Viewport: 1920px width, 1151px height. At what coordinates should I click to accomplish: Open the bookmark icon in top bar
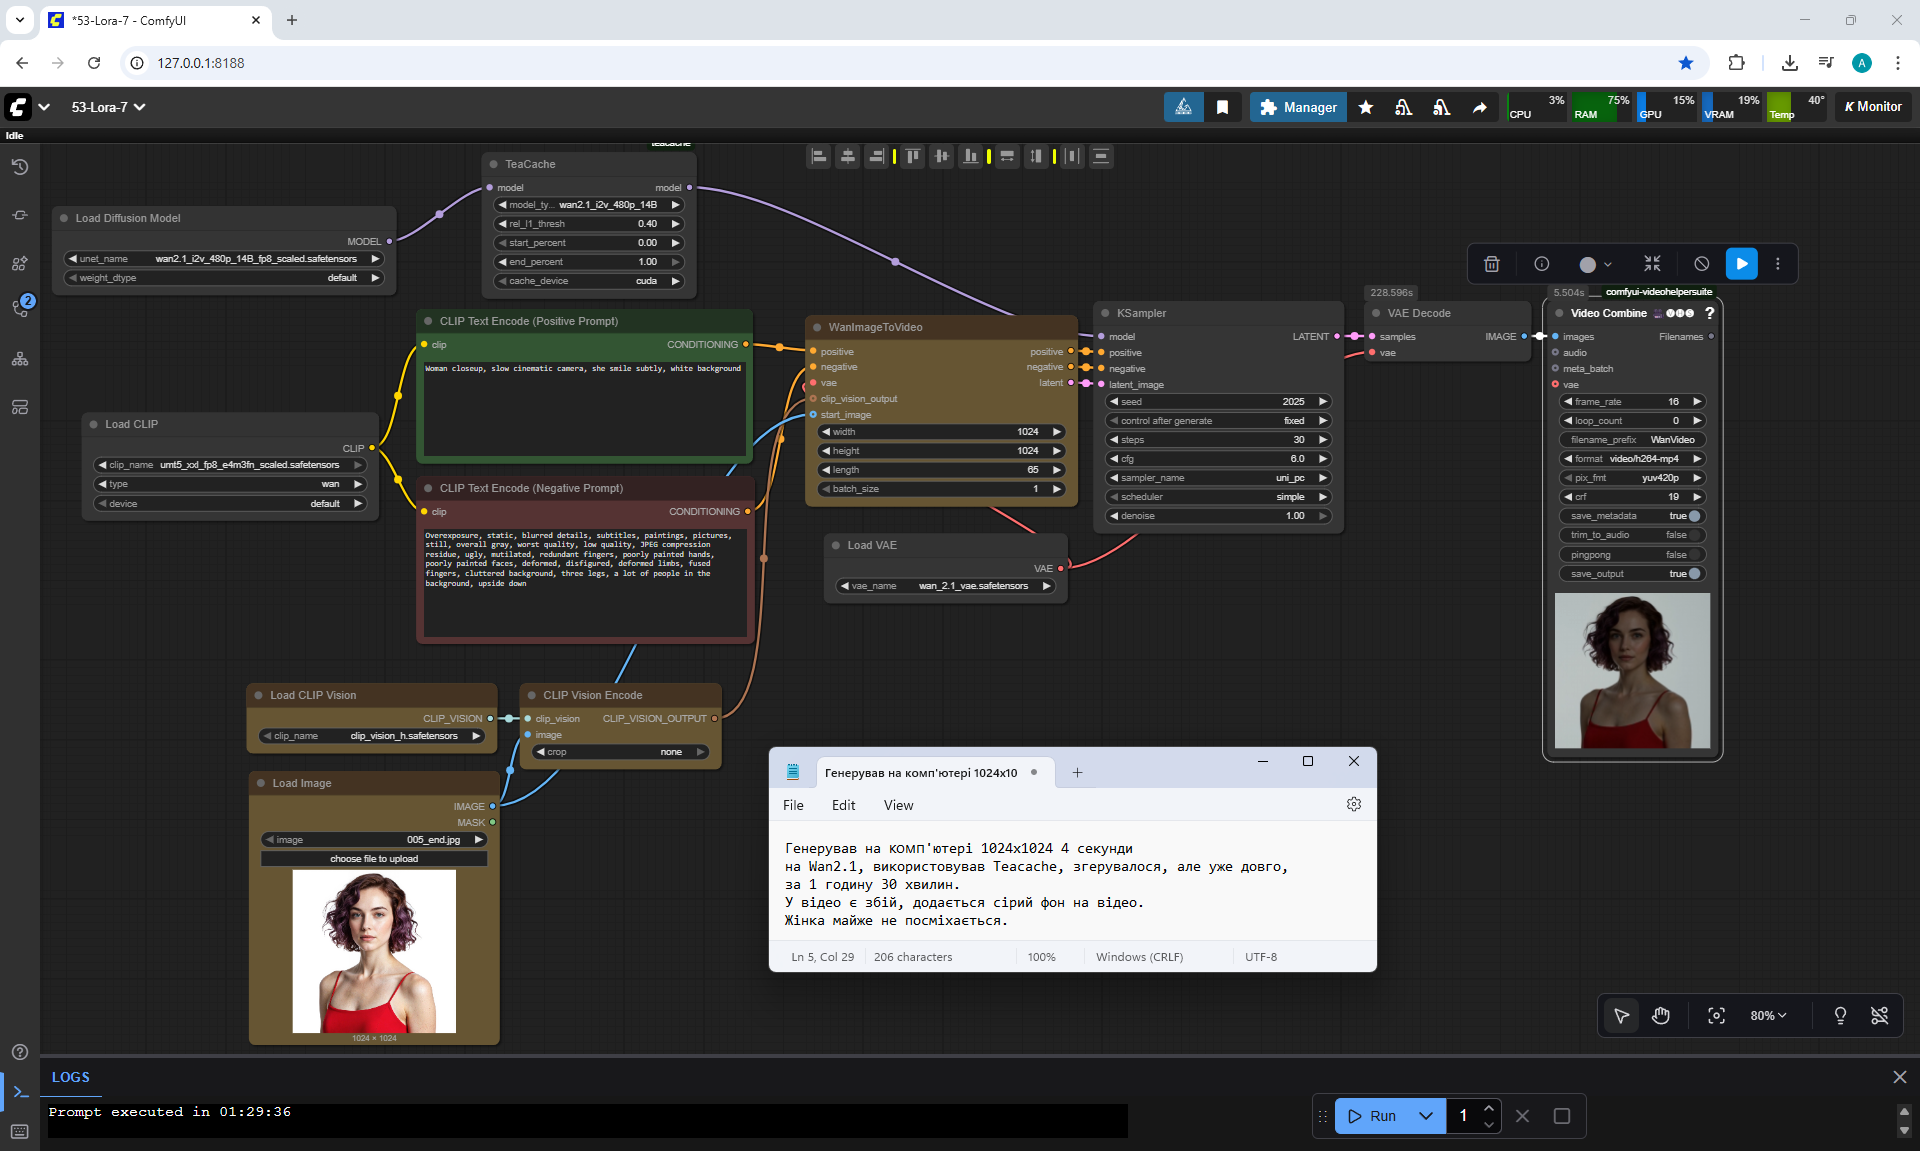click(1222, 107)
